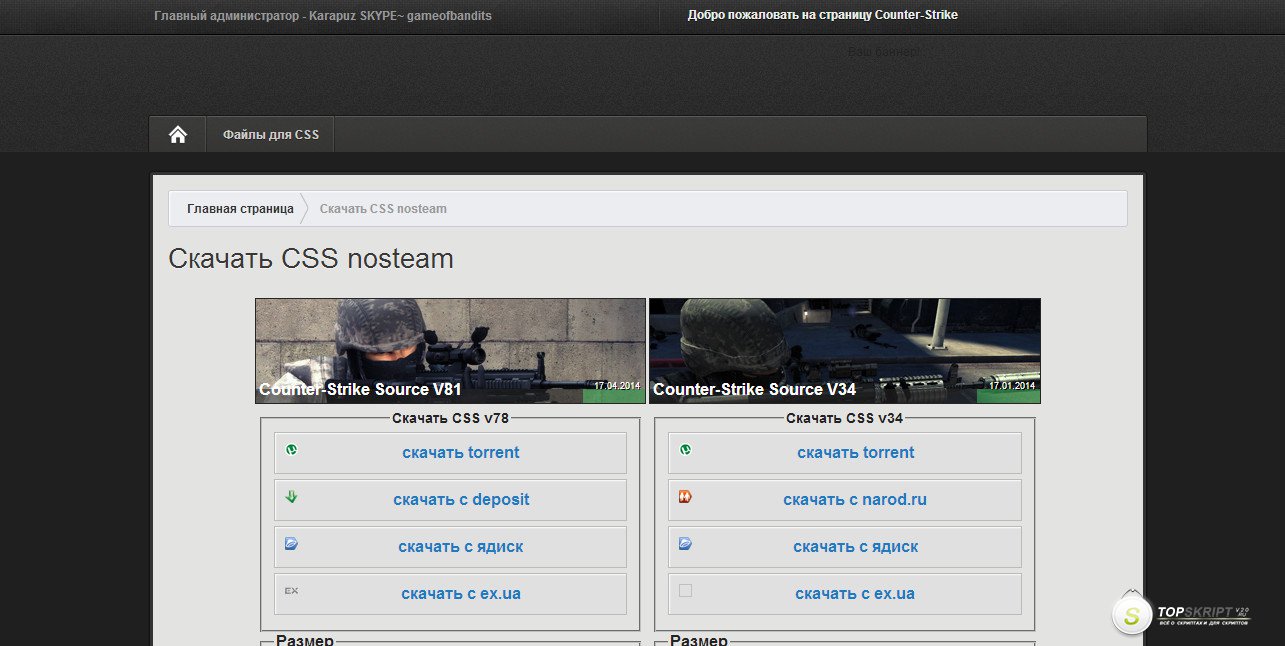Open the Counter-Strike Source V81 banner
Viewport: 1285px width, 646px height.
[450, 351]
